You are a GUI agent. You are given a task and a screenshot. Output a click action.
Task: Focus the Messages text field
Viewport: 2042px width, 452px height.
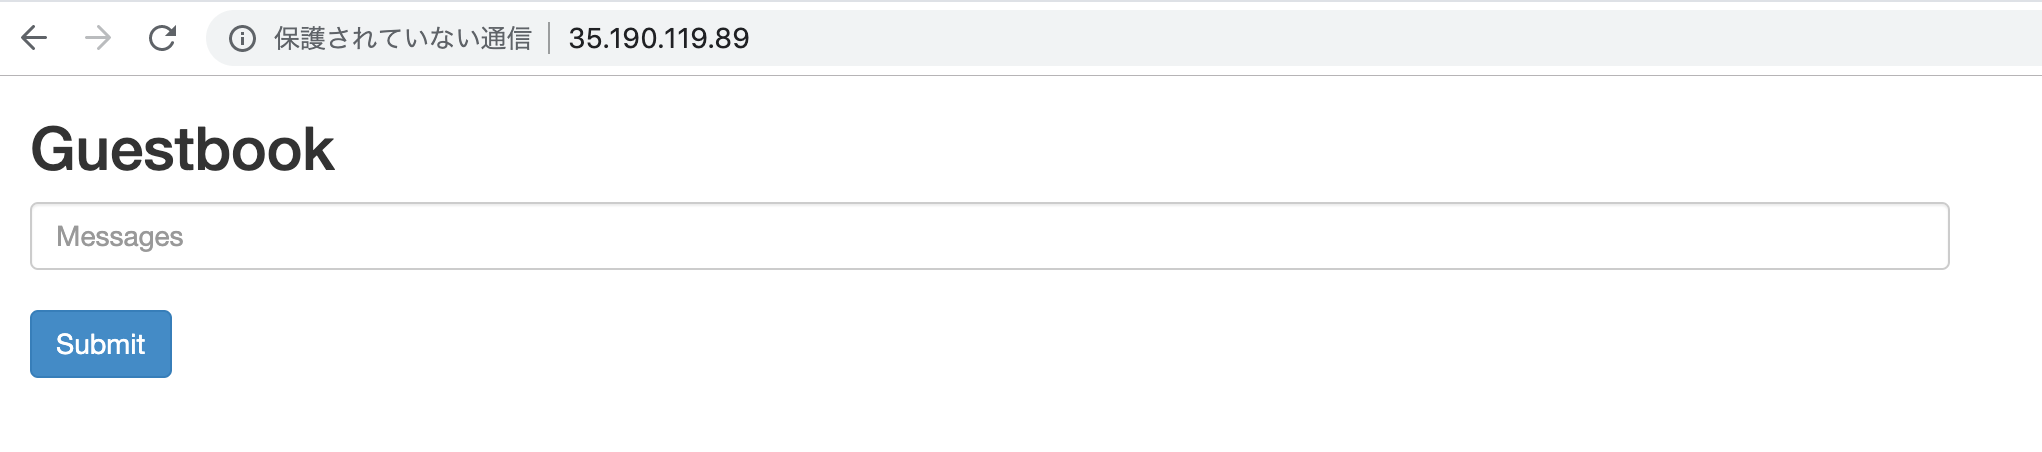click(990, 236)
